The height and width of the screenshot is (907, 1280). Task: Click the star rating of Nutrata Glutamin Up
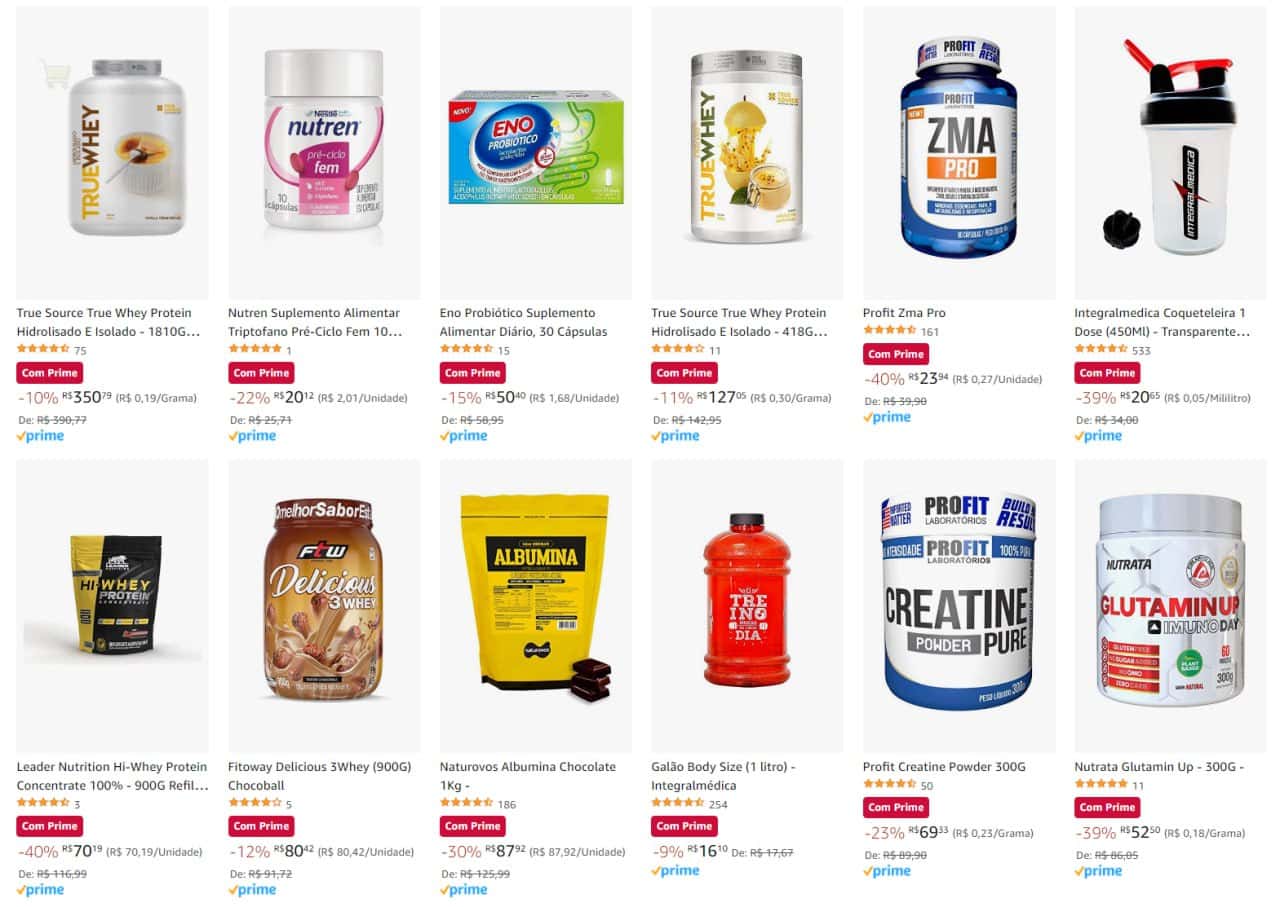[x=1101, y=784]
